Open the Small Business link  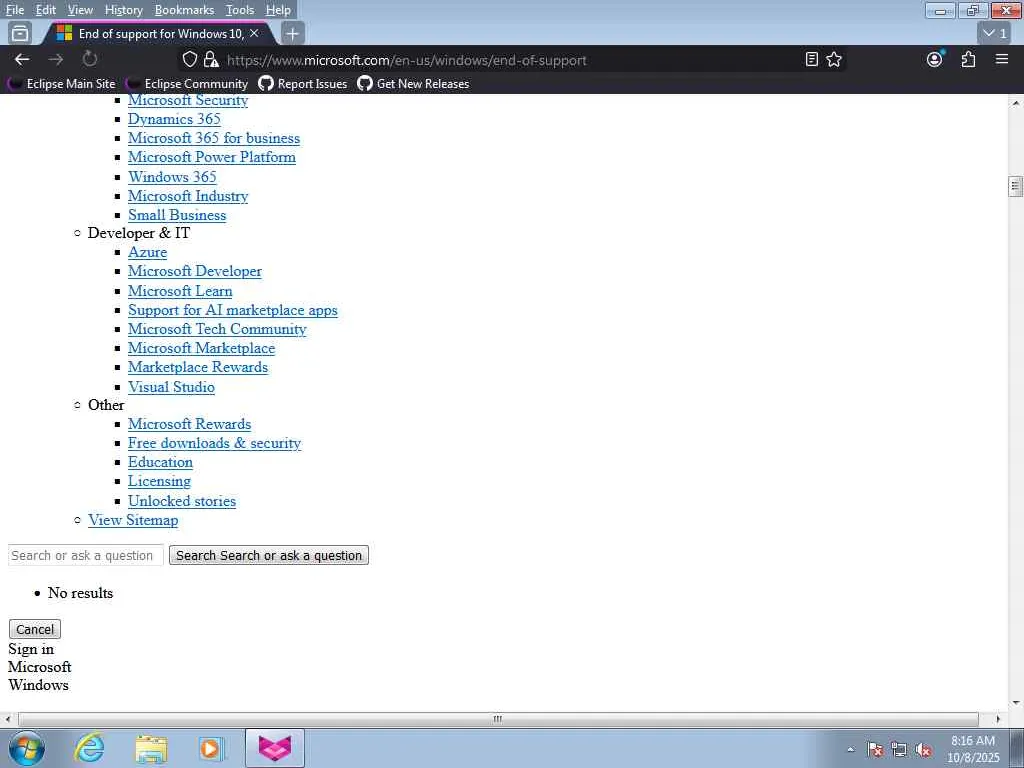[x=177, y=215]
